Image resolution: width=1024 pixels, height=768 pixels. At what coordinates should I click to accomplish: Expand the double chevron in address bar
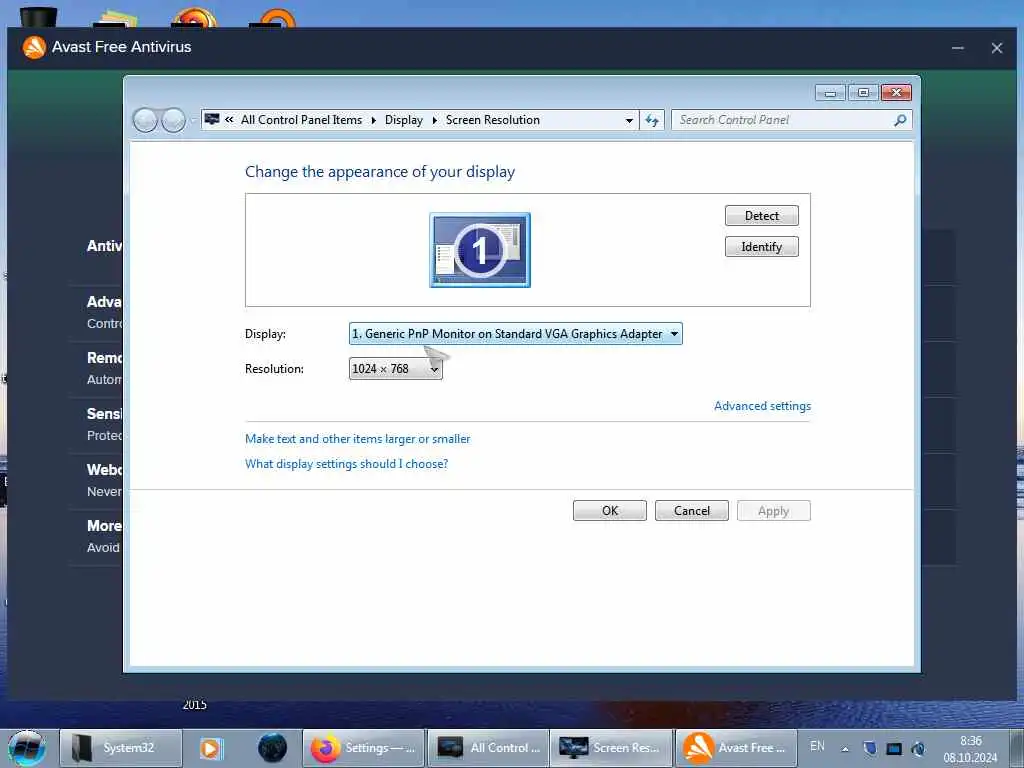click(x=229, y=120)
